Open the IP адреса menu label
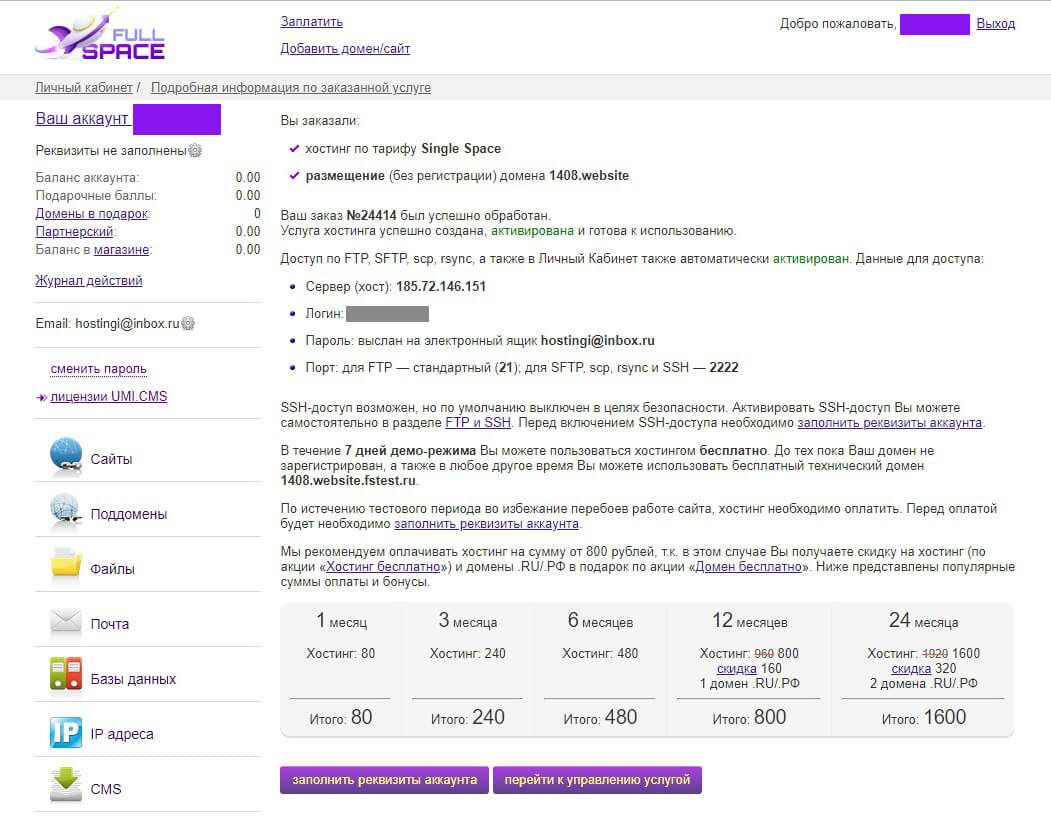 click(x=122, y=734)
